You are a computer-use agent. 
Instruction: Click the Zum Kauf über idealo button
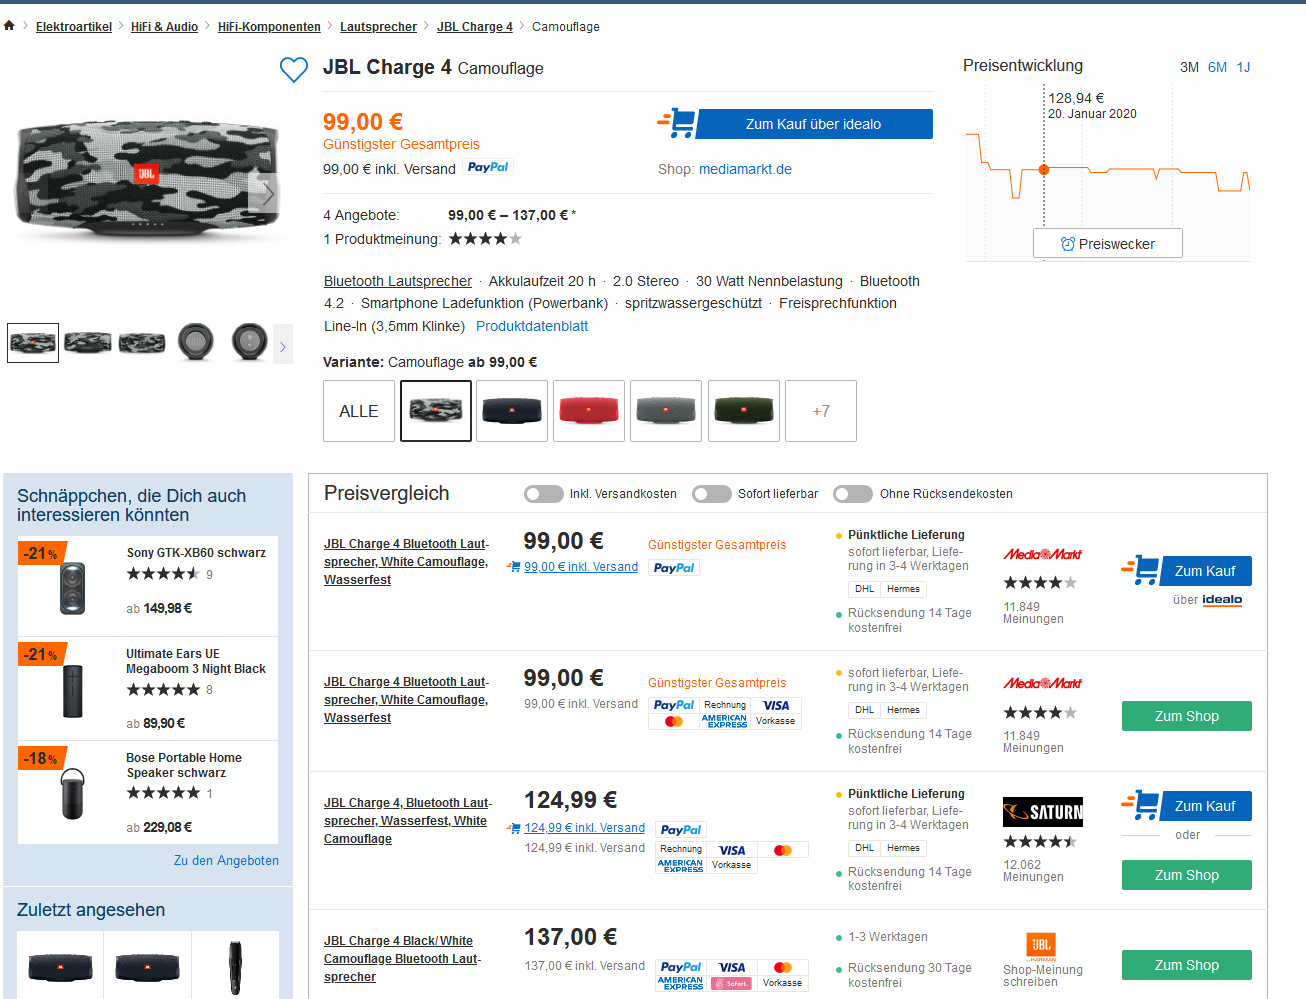tap(813, 124)
